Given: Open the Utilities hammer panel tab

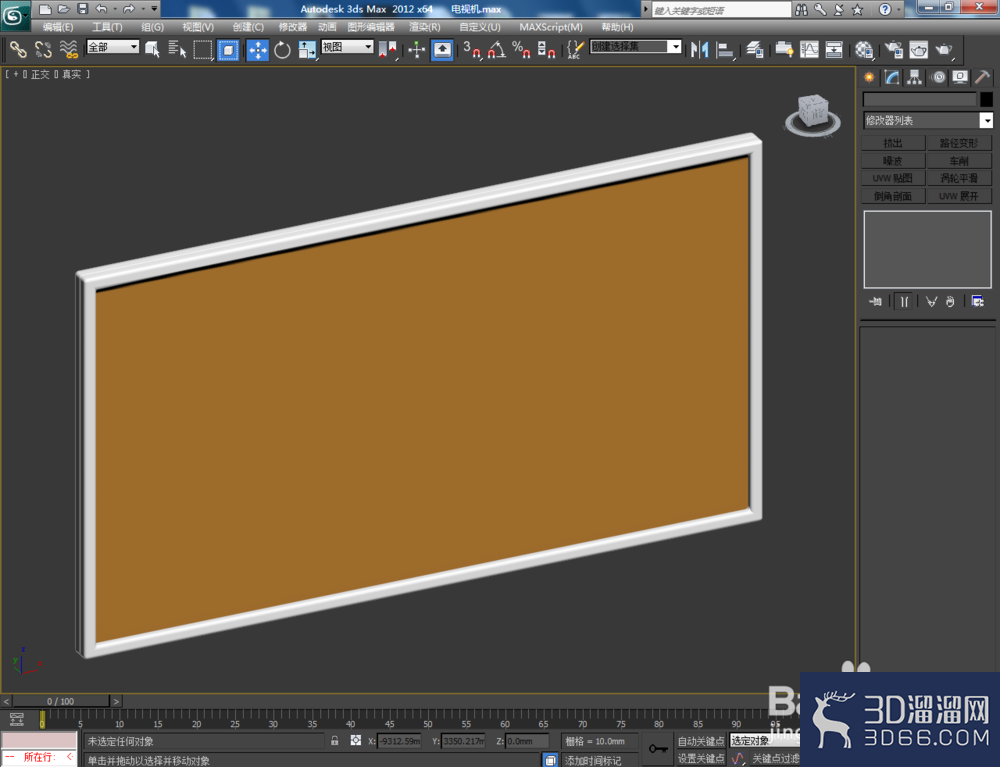Looking at the screenshot, I should click(x=982, y=78).
